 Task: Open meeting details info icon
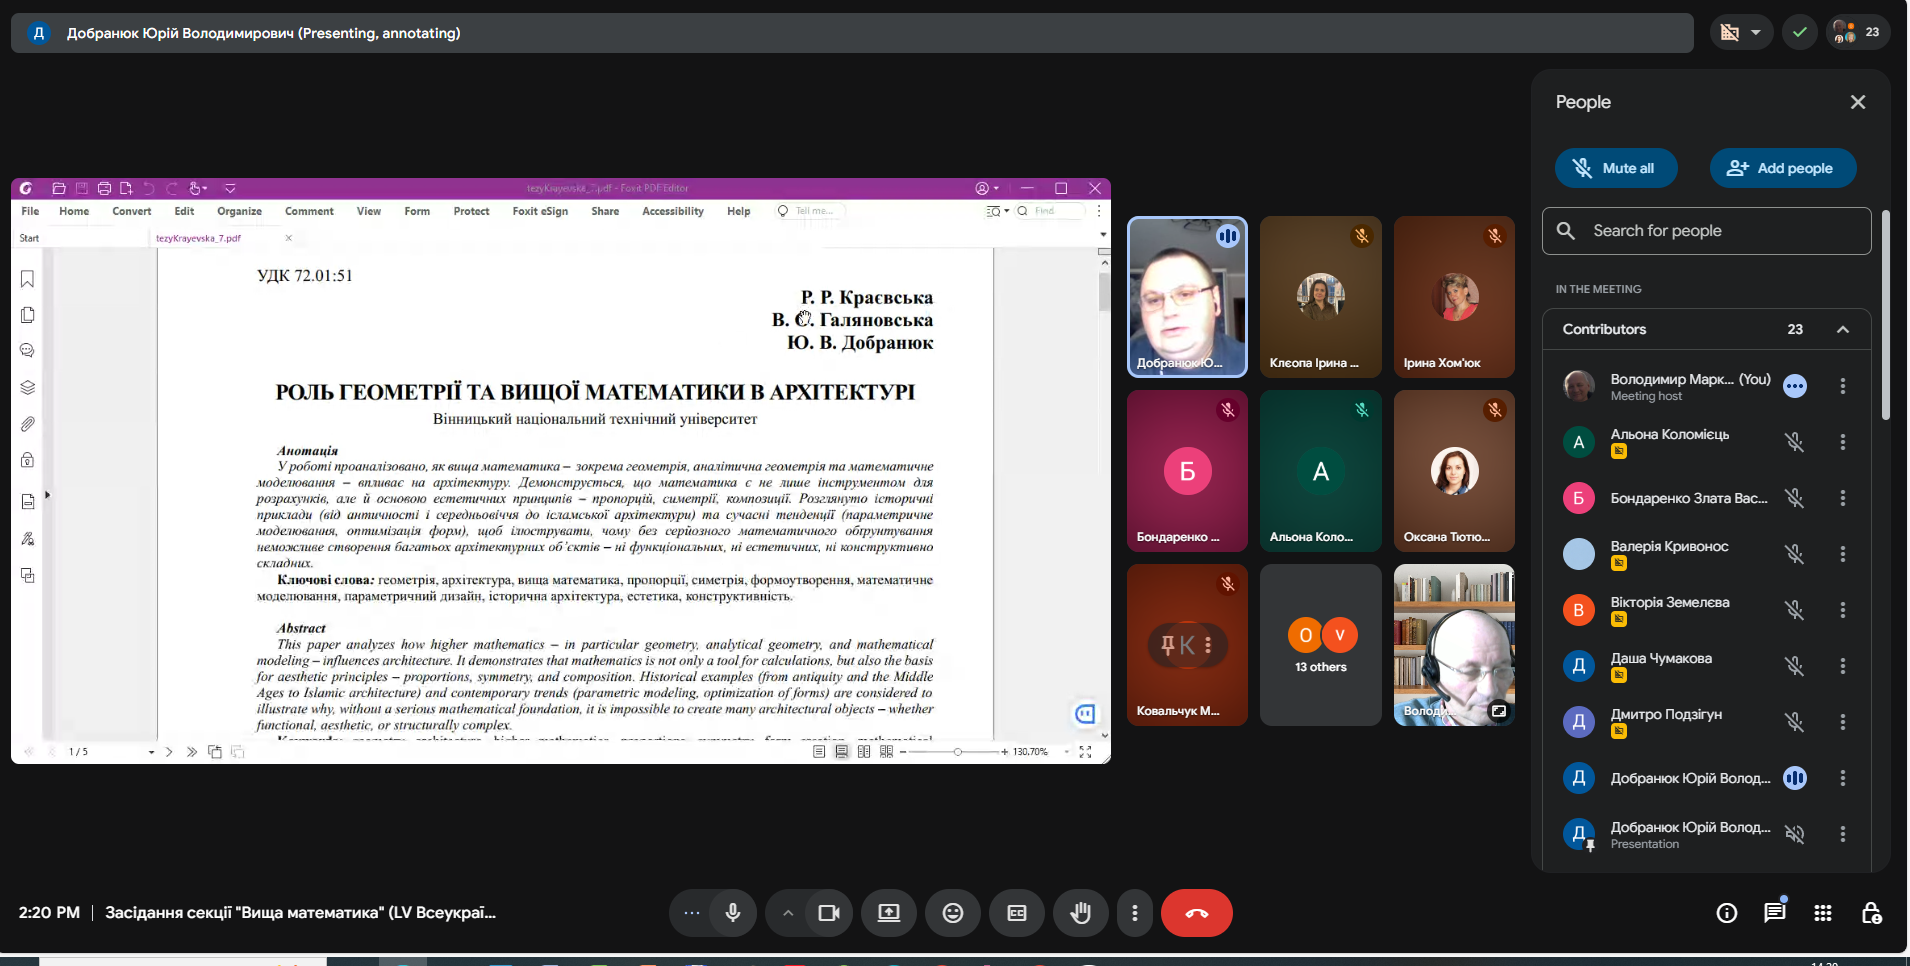(x=1726, y=913)
